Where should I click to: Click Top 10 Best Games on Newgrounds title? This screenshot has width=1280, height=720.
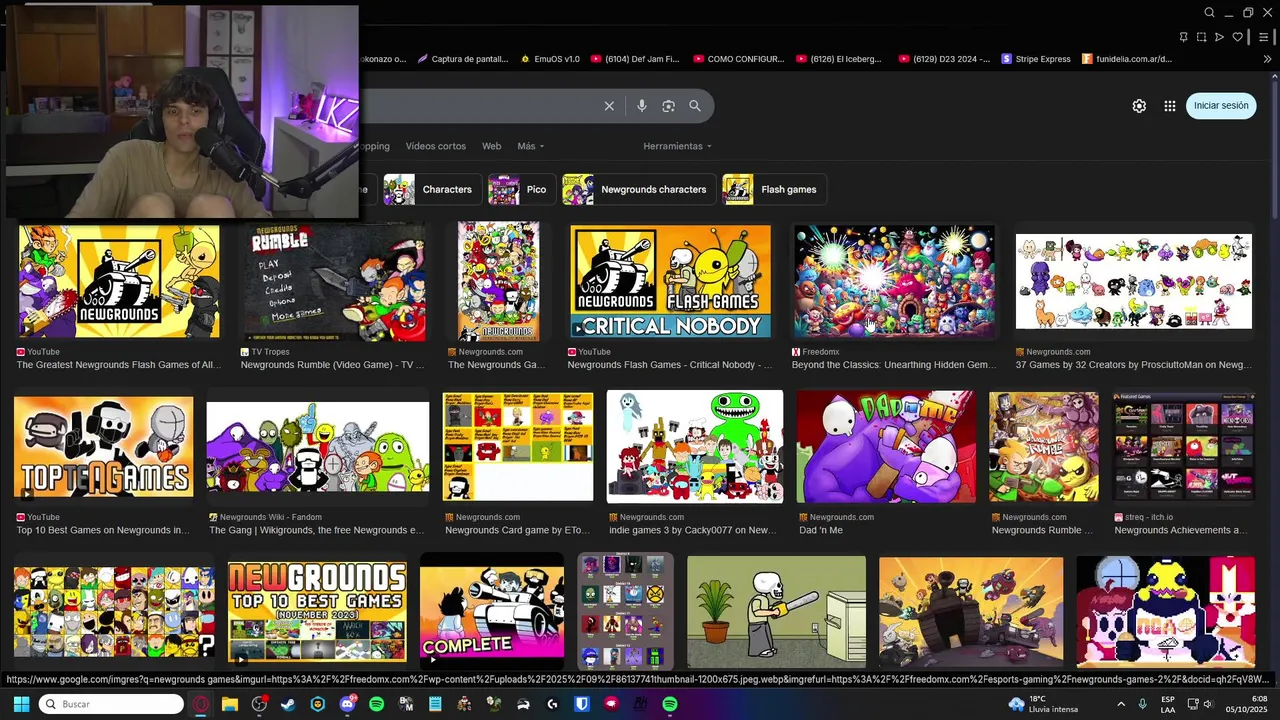point(103,530)
